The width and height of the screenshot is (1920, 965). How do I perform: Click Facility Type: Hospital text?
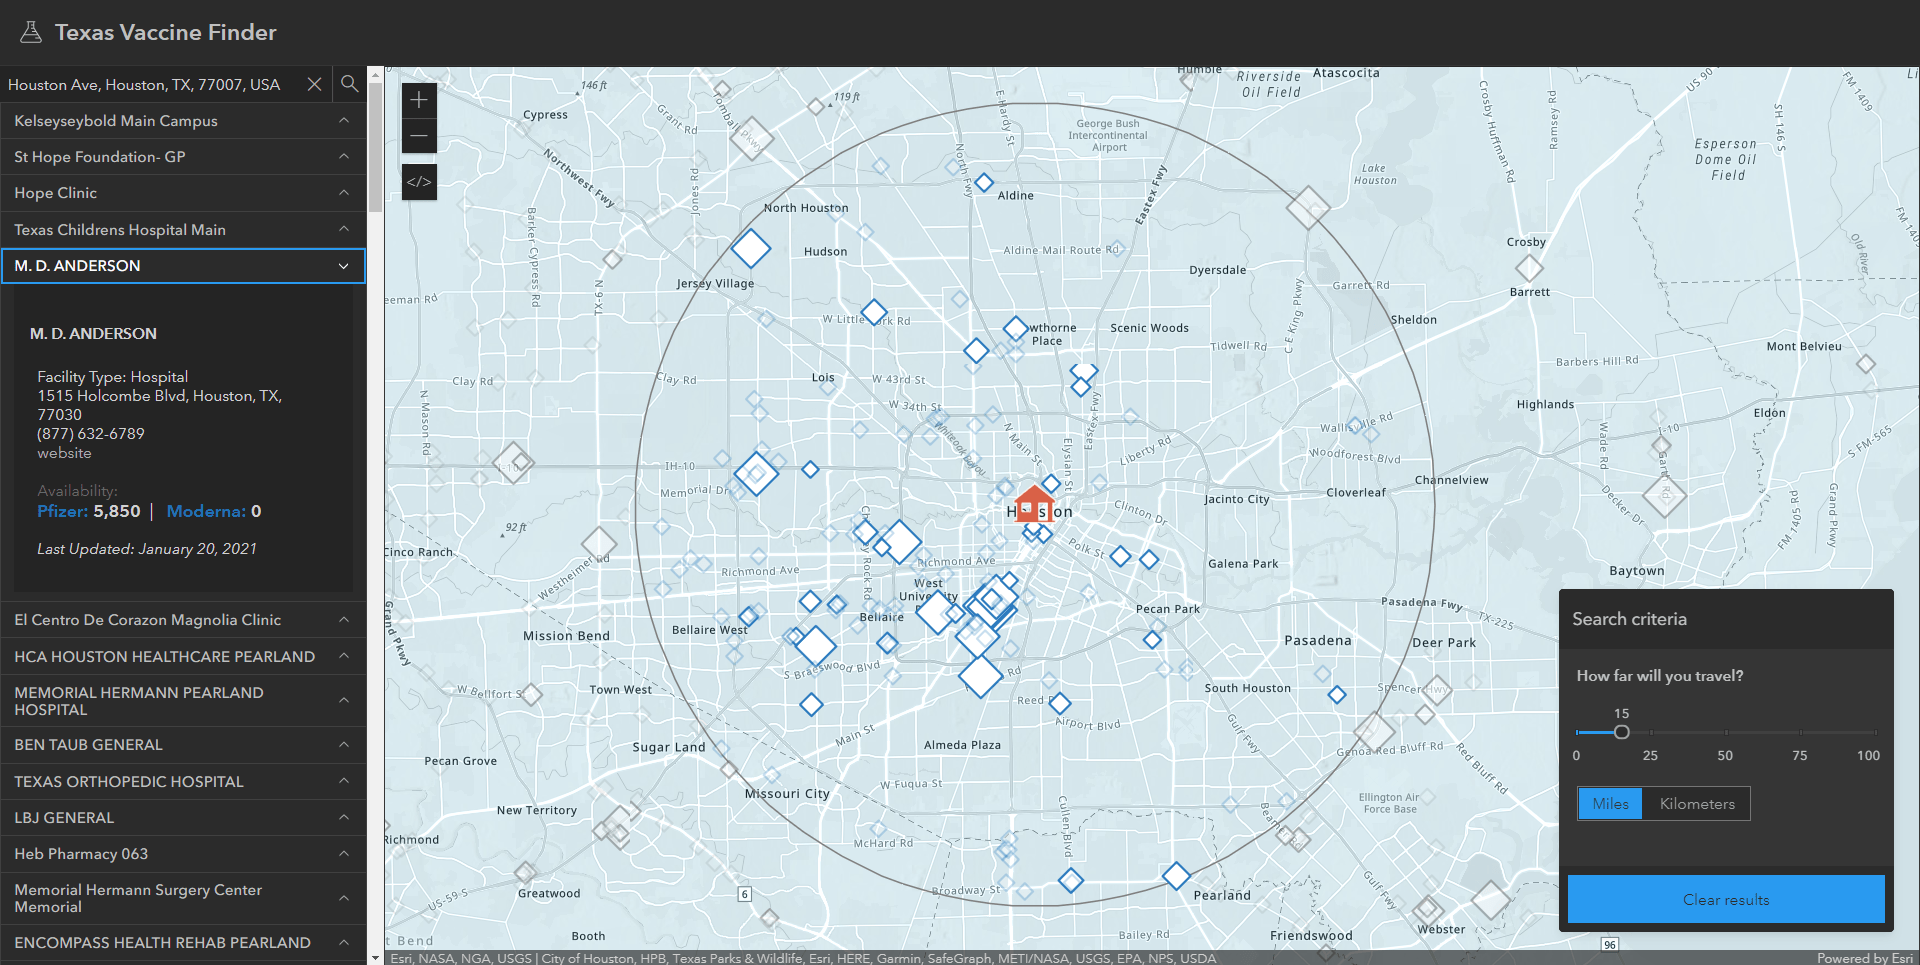click(x=113, y=377)
